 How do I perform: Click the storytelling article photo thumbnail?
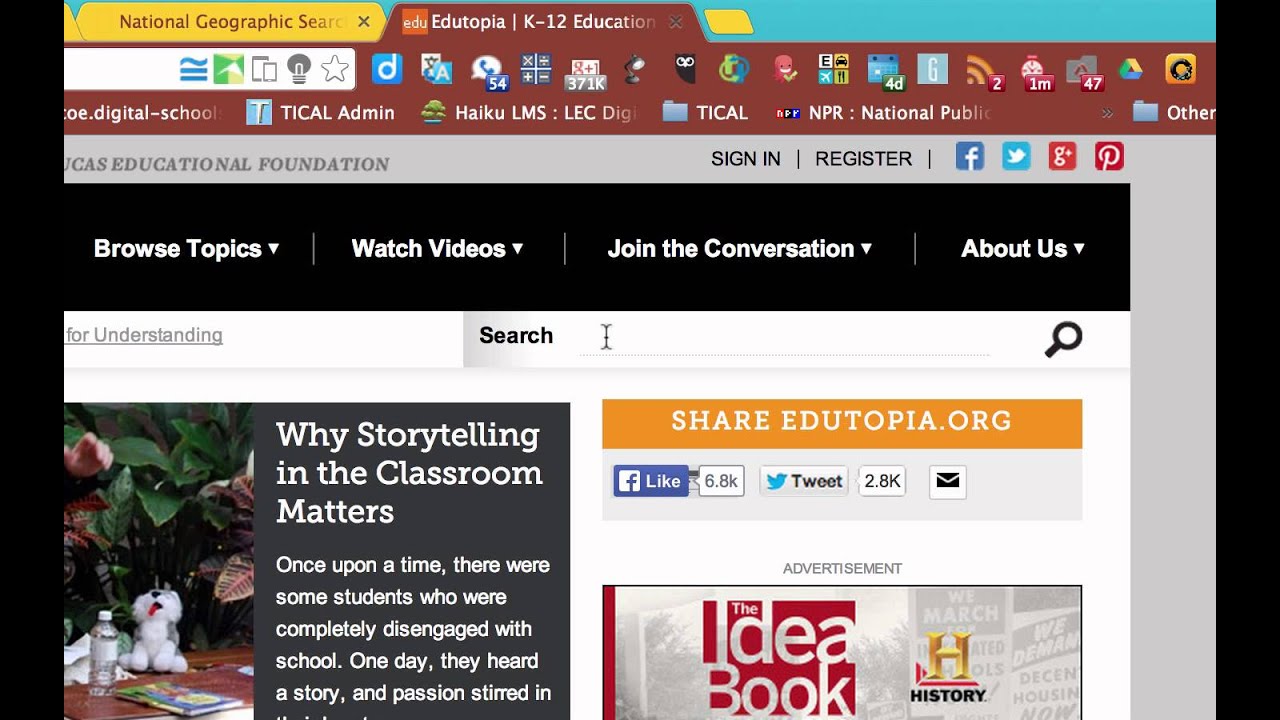(x=159, y=561)
